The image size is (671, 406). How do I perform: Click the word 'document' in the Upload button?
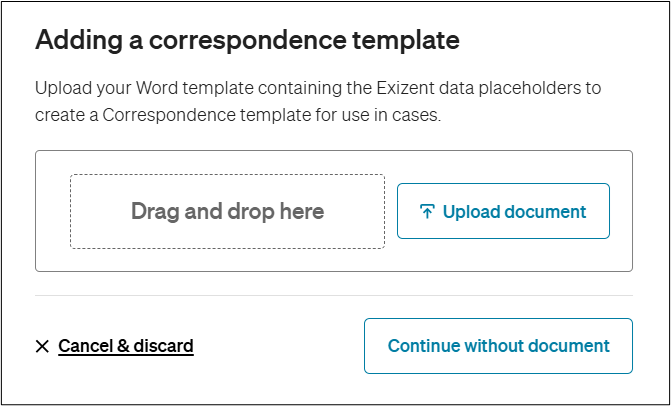[x=543, y=212]
